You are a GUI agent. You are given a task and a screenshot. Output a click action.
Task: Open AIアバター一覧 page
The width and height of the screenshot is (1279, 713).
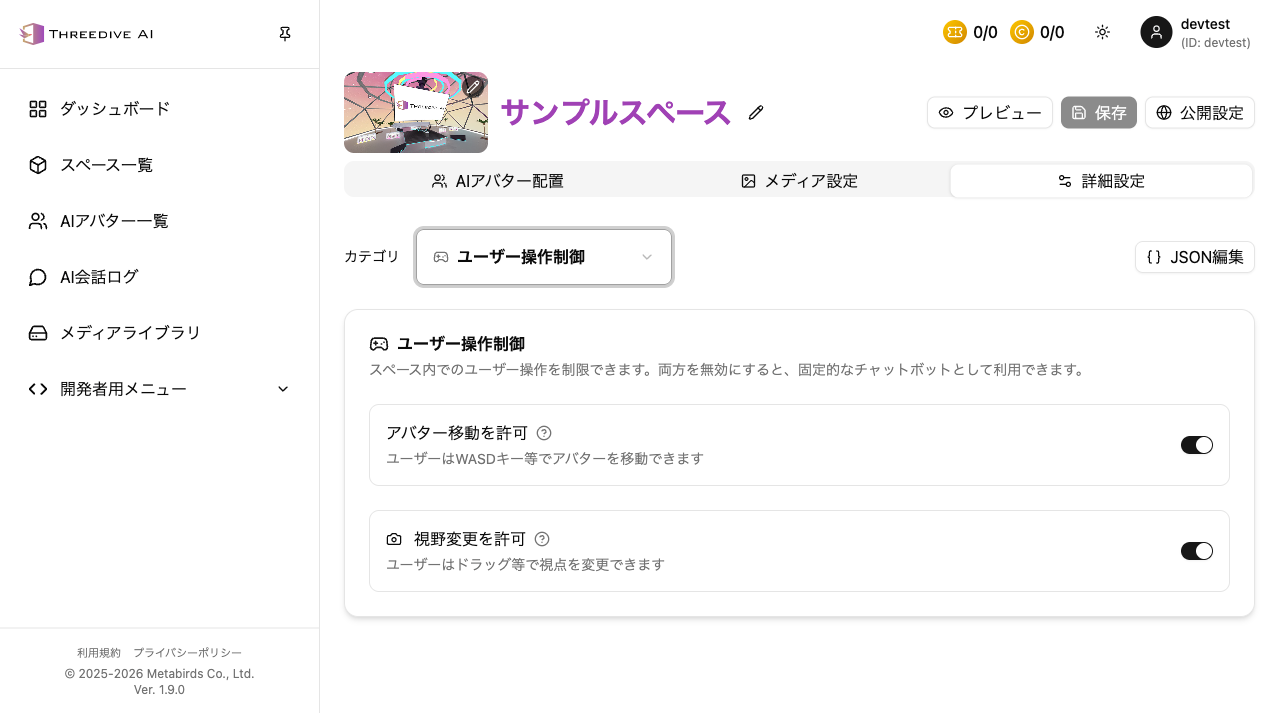click(x=160, y=221)
